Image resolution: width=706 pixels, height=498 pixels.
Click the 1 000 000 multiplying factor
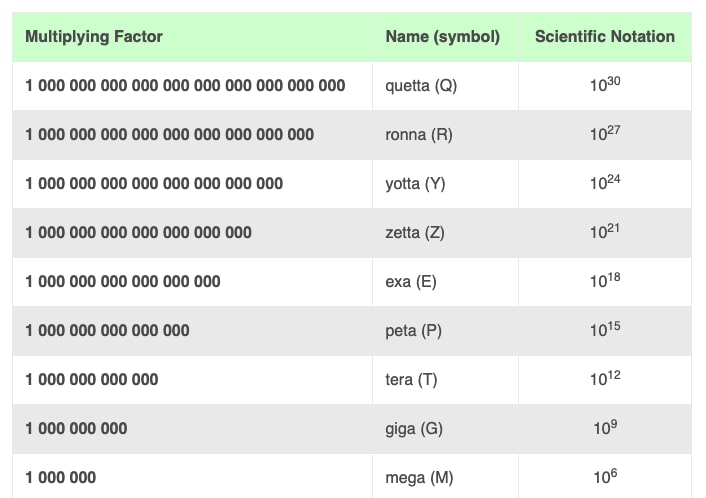(61, 478)
